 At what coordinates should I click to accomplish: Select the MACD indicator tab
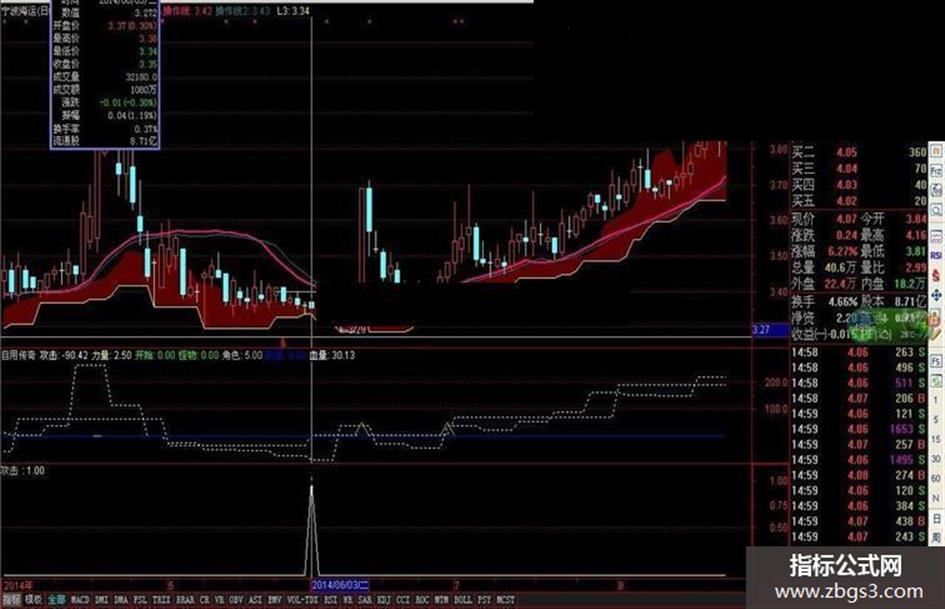[x=80, y=599]
